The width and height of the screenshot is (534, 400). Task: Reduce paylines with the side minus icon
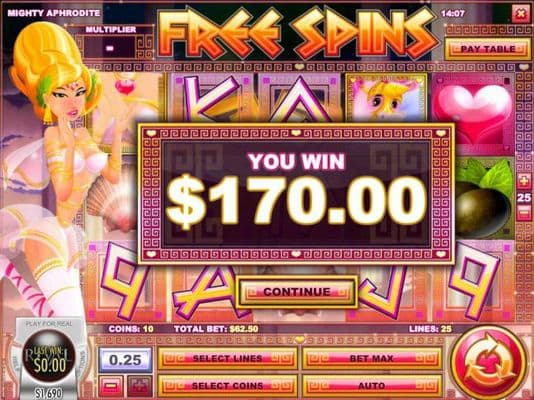click(x=524, y=212)
